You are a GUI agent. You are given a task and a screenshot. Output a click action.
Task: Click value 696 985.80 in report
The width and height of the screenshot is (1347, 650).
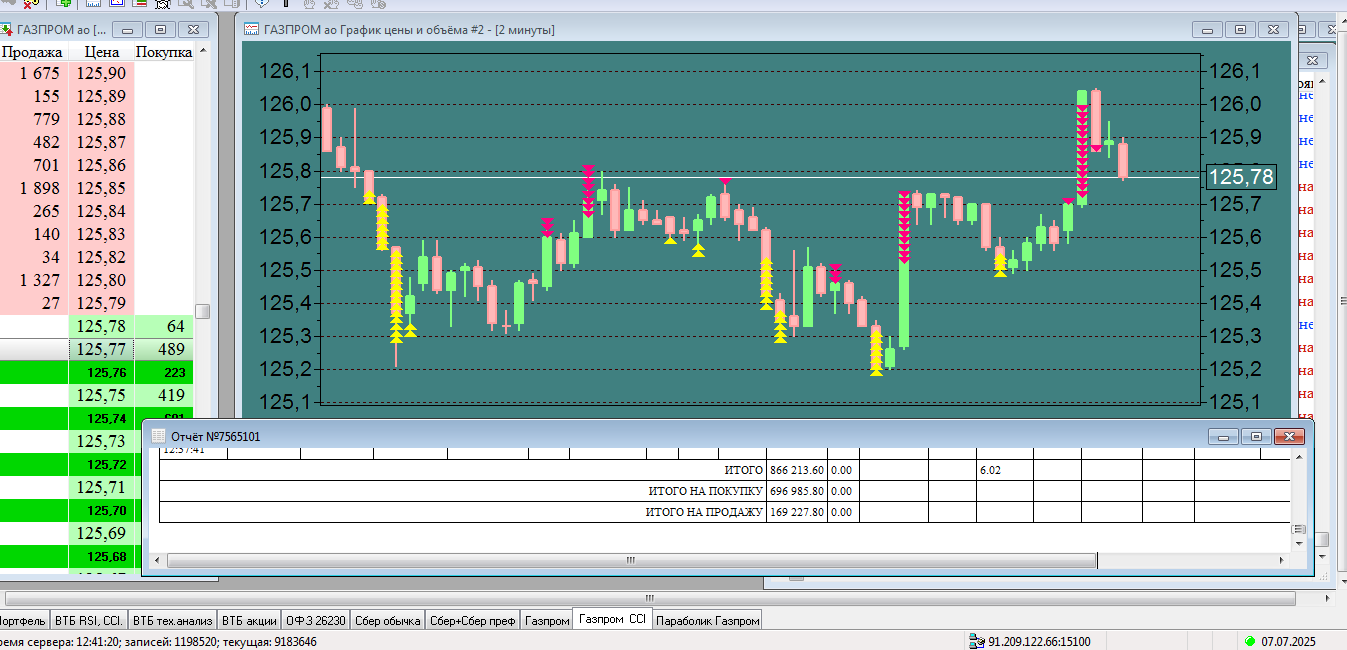797,491
